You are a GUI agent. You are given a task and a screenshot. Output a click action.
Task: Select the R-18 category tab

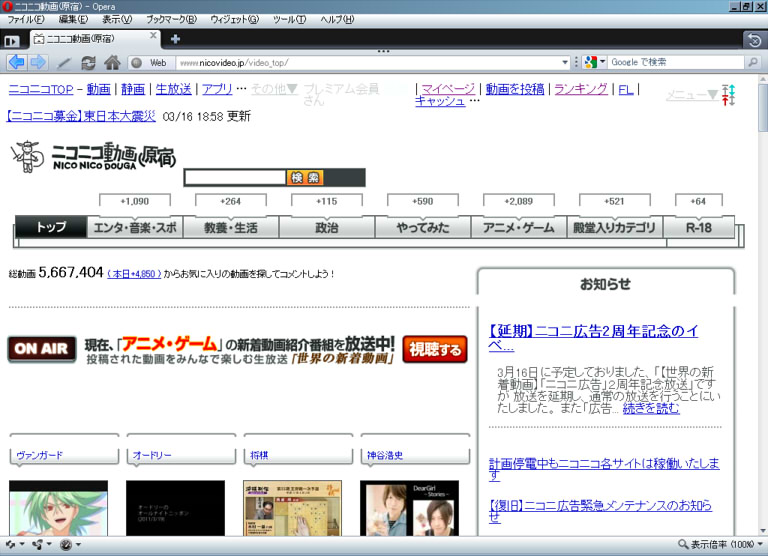[698, 227]
